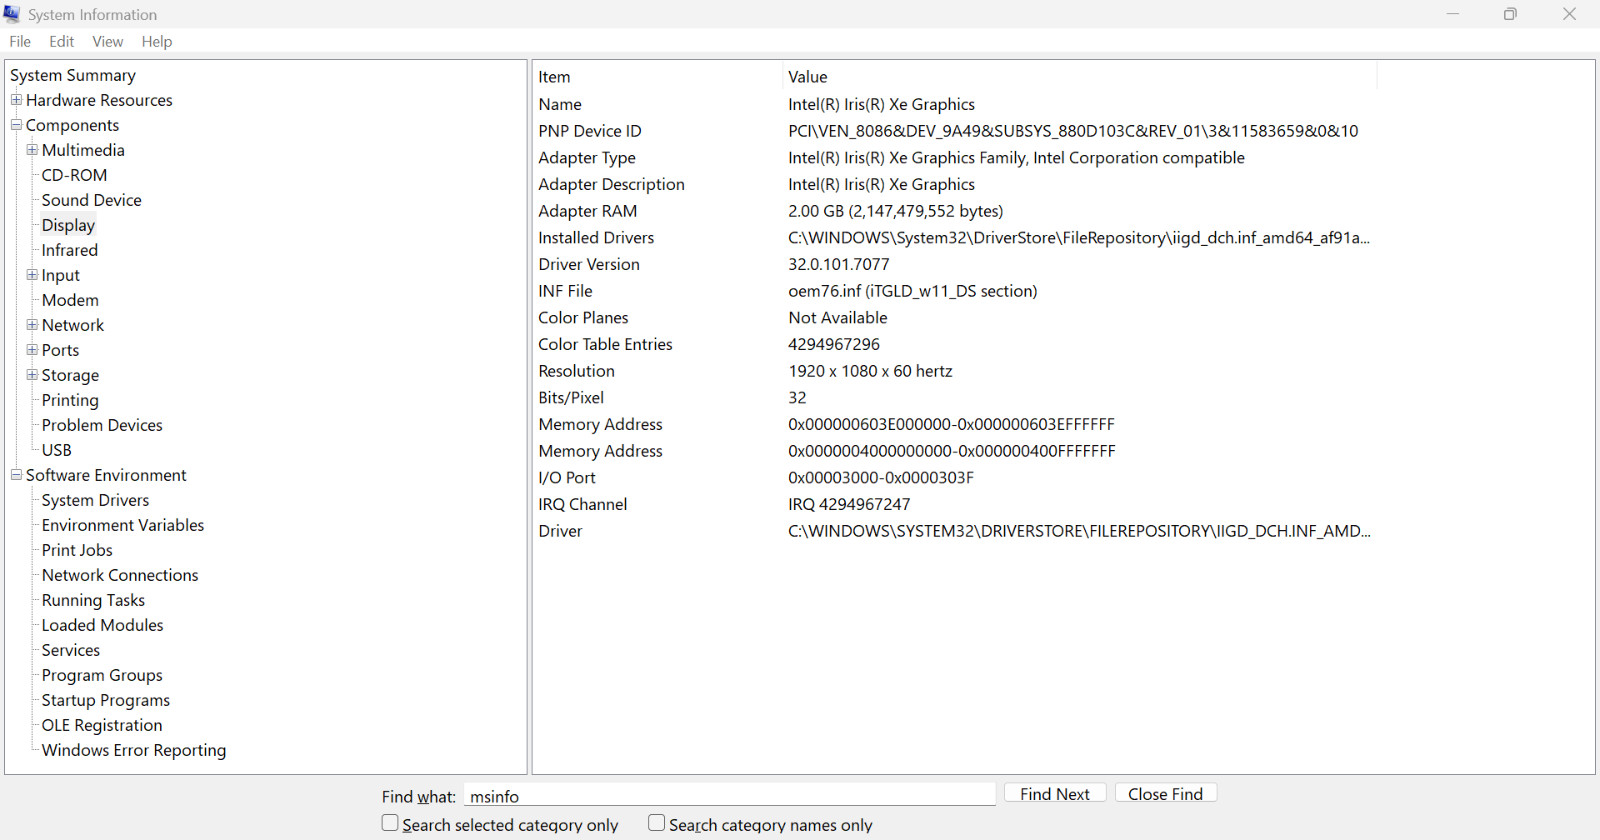1600x840 pixels.
Task: Expand the Hardware Resources node
Action: click(x=16, y=100)
